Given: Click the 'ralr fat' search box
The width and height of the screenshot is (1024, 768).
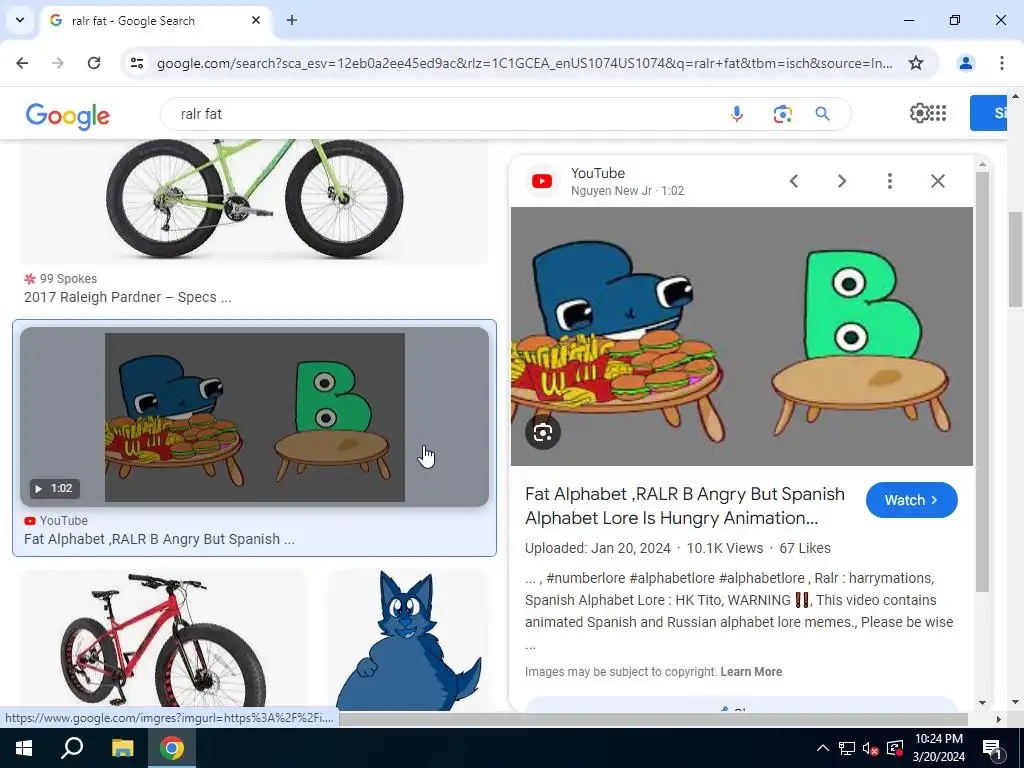Looking at the screenshot, I should (444, 114).
